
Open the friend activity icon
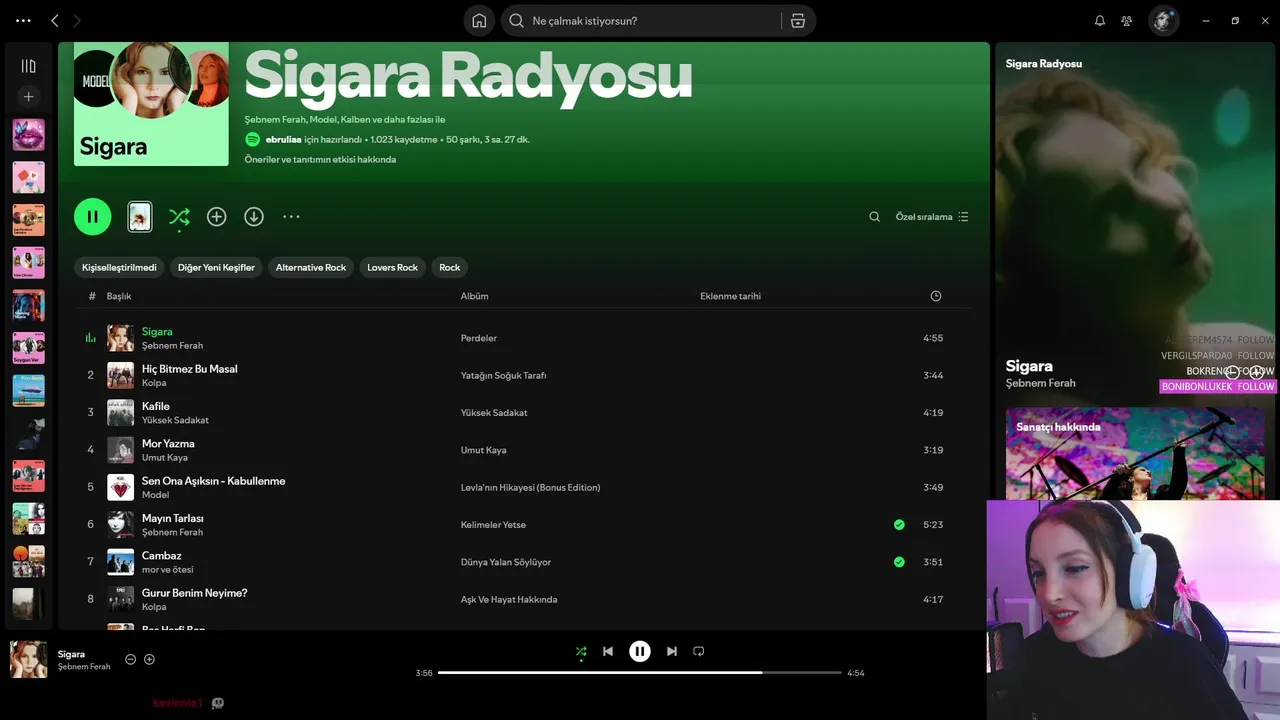pyautogui.click(x=1127, y=21)
